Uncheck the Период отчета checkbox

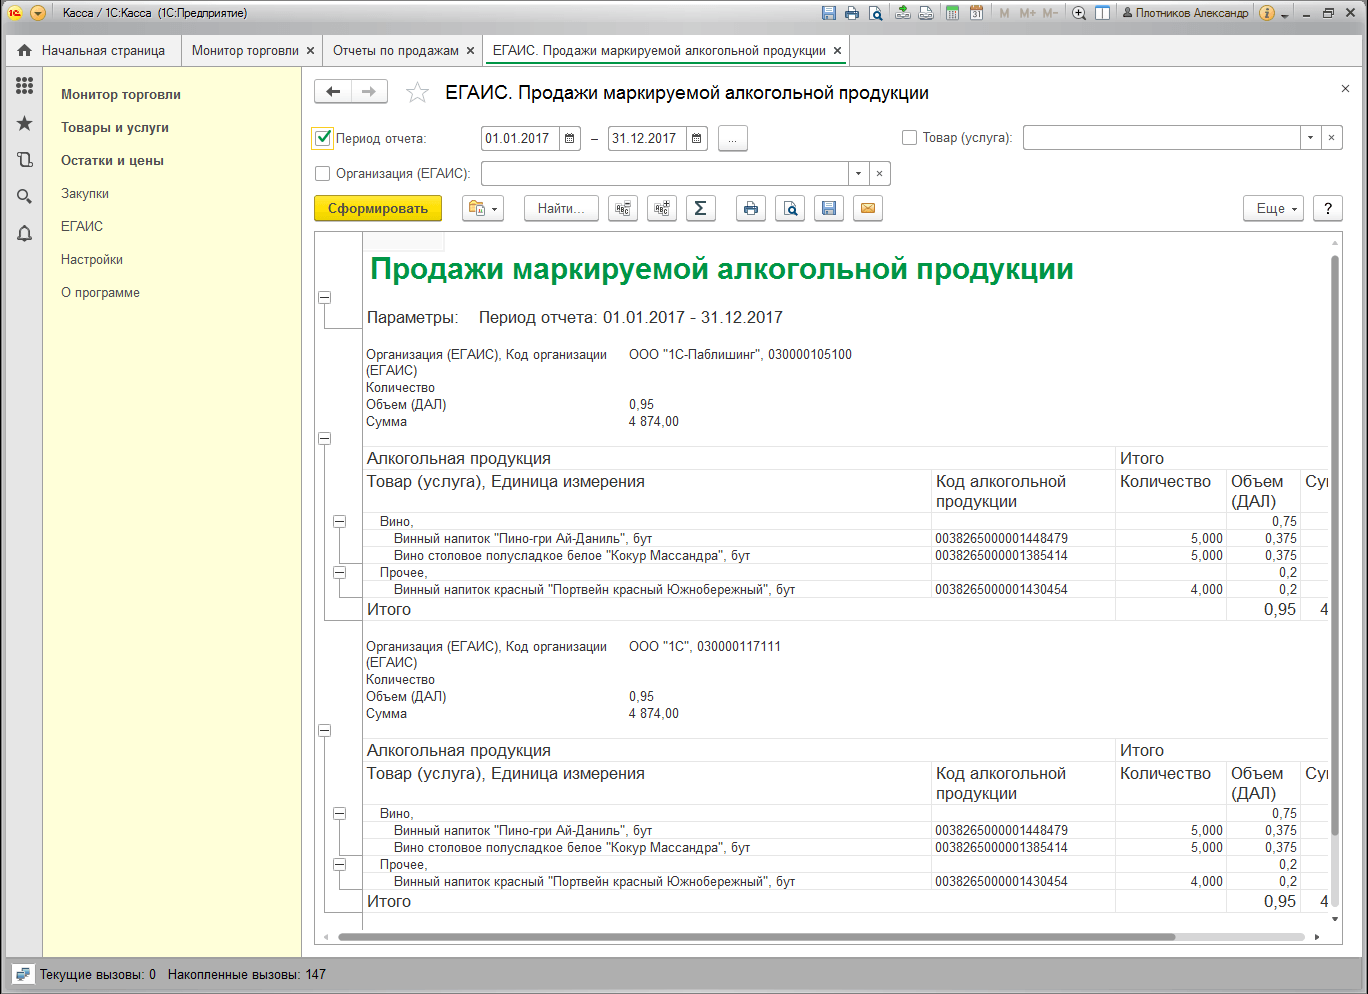[323, 138]
